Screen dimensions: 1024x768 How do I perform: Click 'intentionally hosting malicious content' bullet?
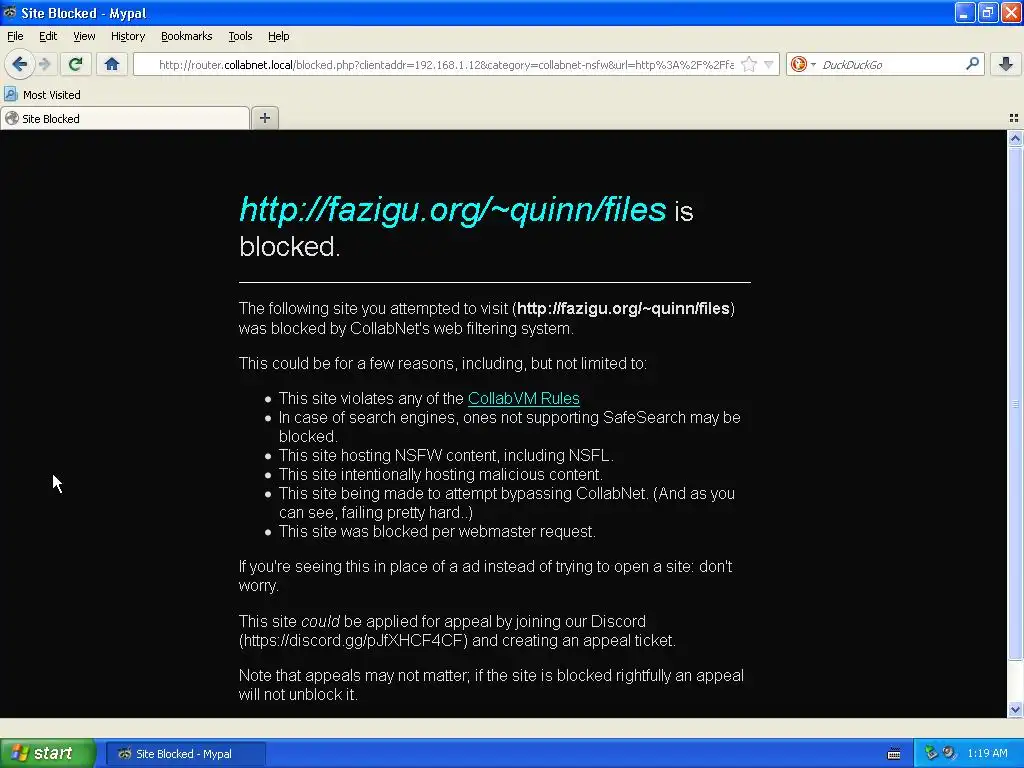[x=441, y=474]
